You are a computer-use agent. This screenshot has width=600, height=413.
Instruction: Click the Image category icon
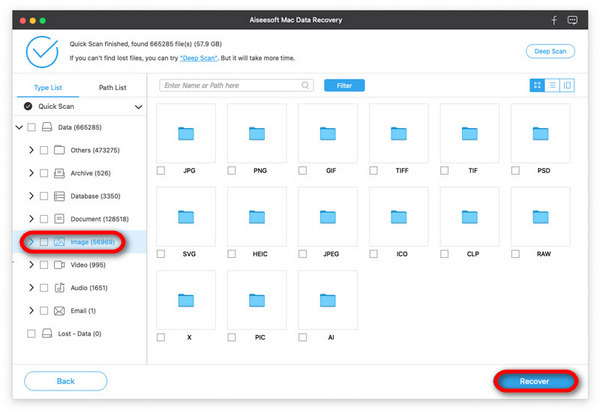[59, 242]
